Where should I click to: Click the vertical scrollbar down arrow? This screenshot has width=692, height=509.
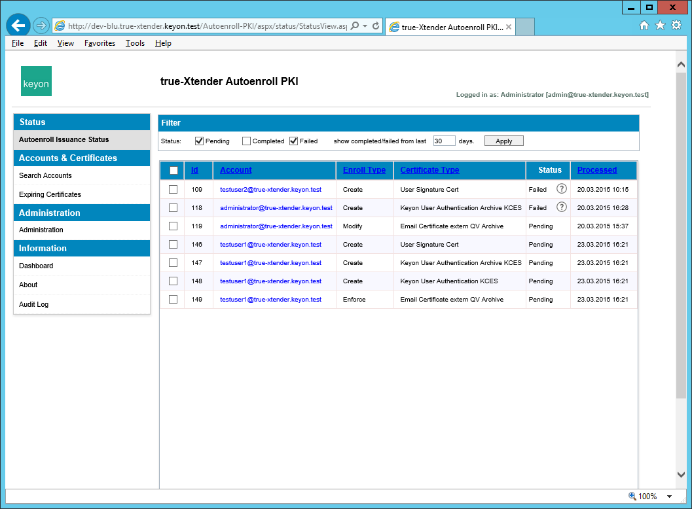click(681, 475)
